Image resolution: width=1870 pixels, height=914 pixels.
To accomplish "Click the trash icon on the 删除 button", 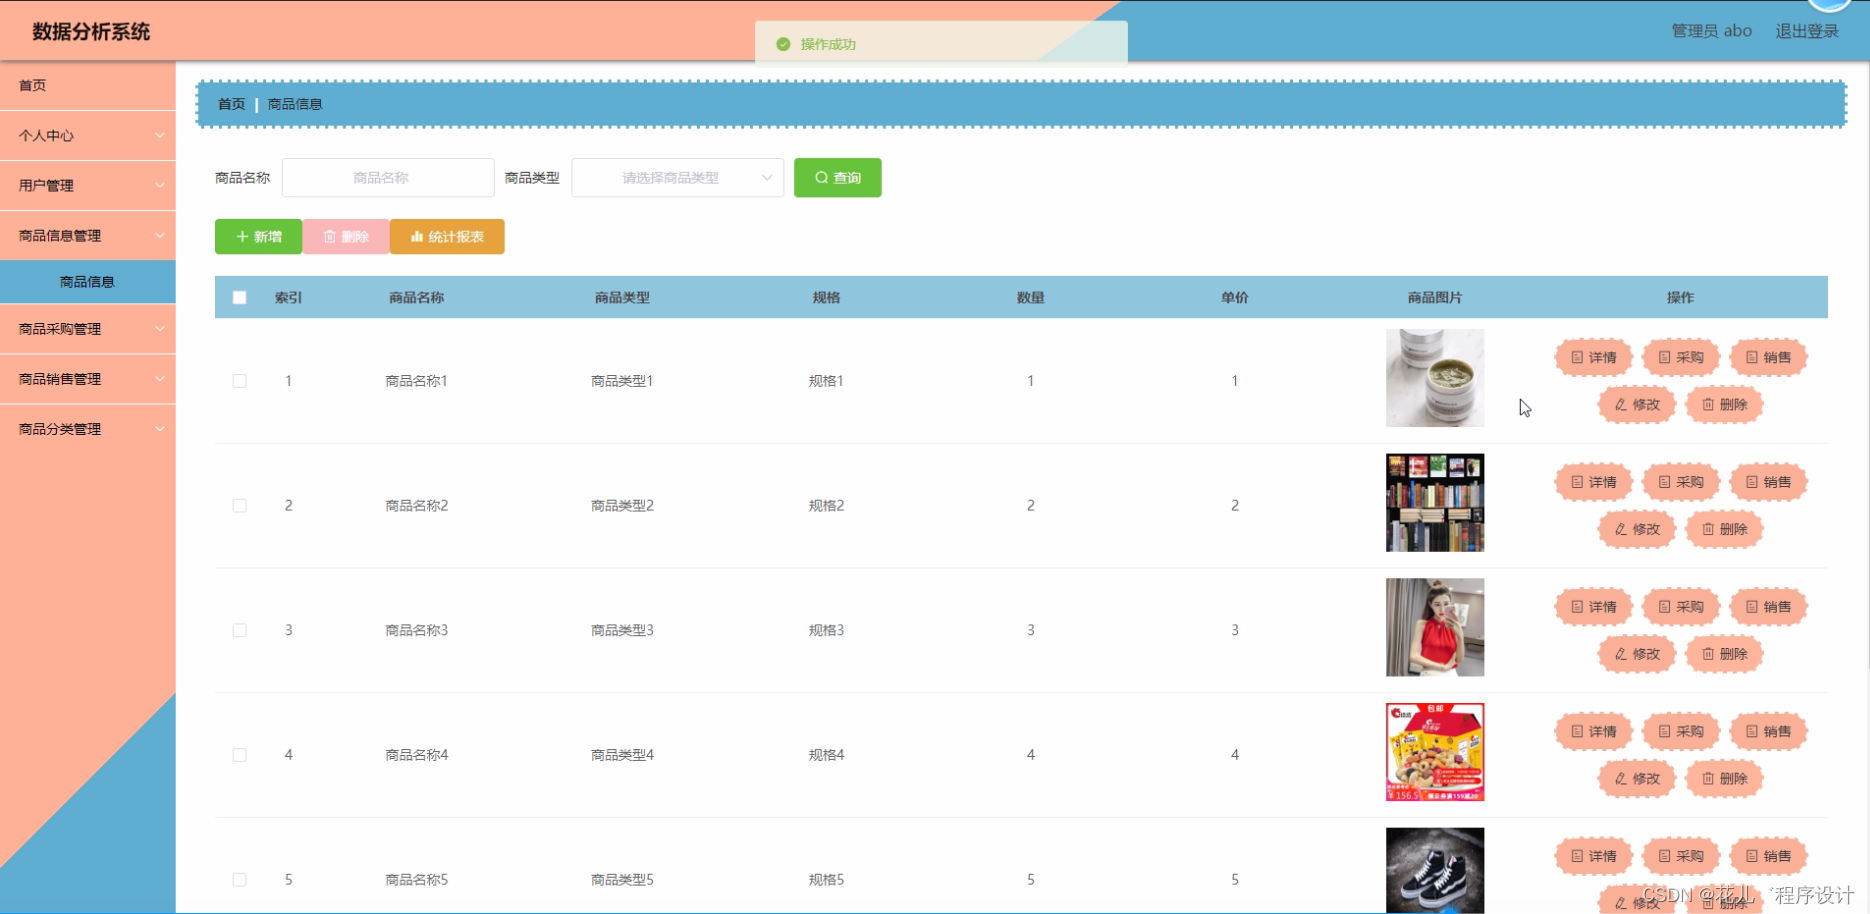I will click(x=330, y=237).
